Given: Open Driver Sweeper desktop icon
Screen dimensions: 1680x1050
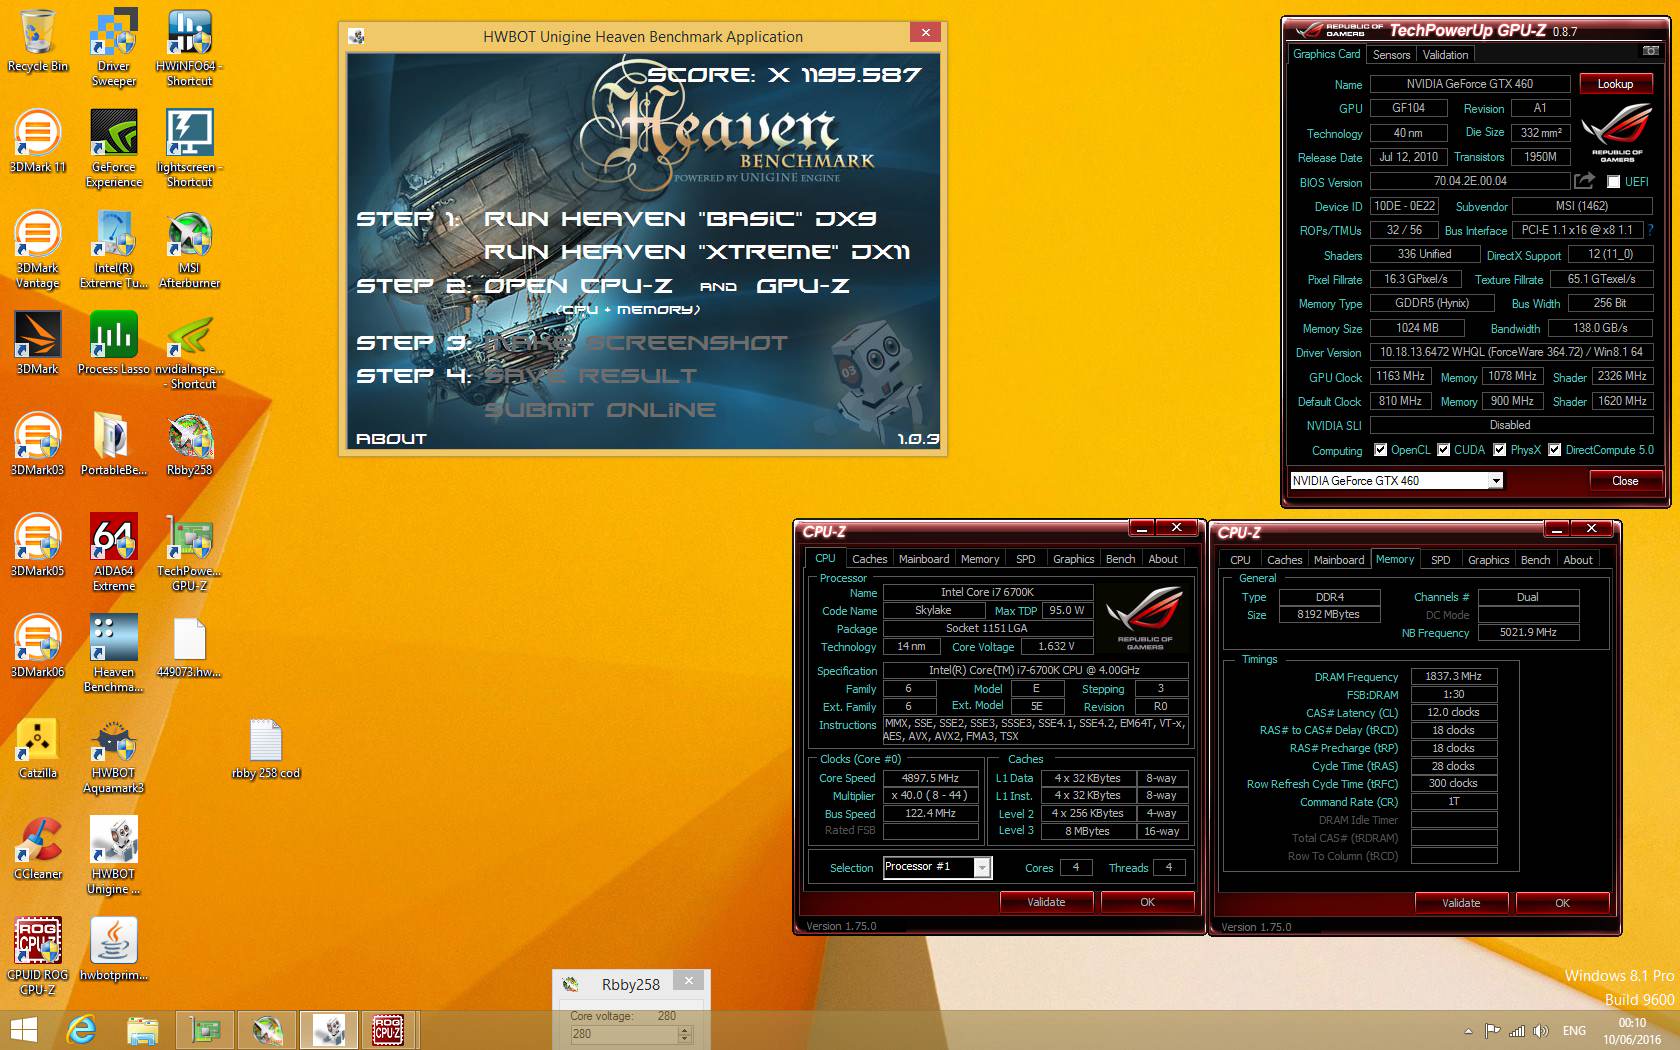Looking at the screenshot, I should point(114,48).
